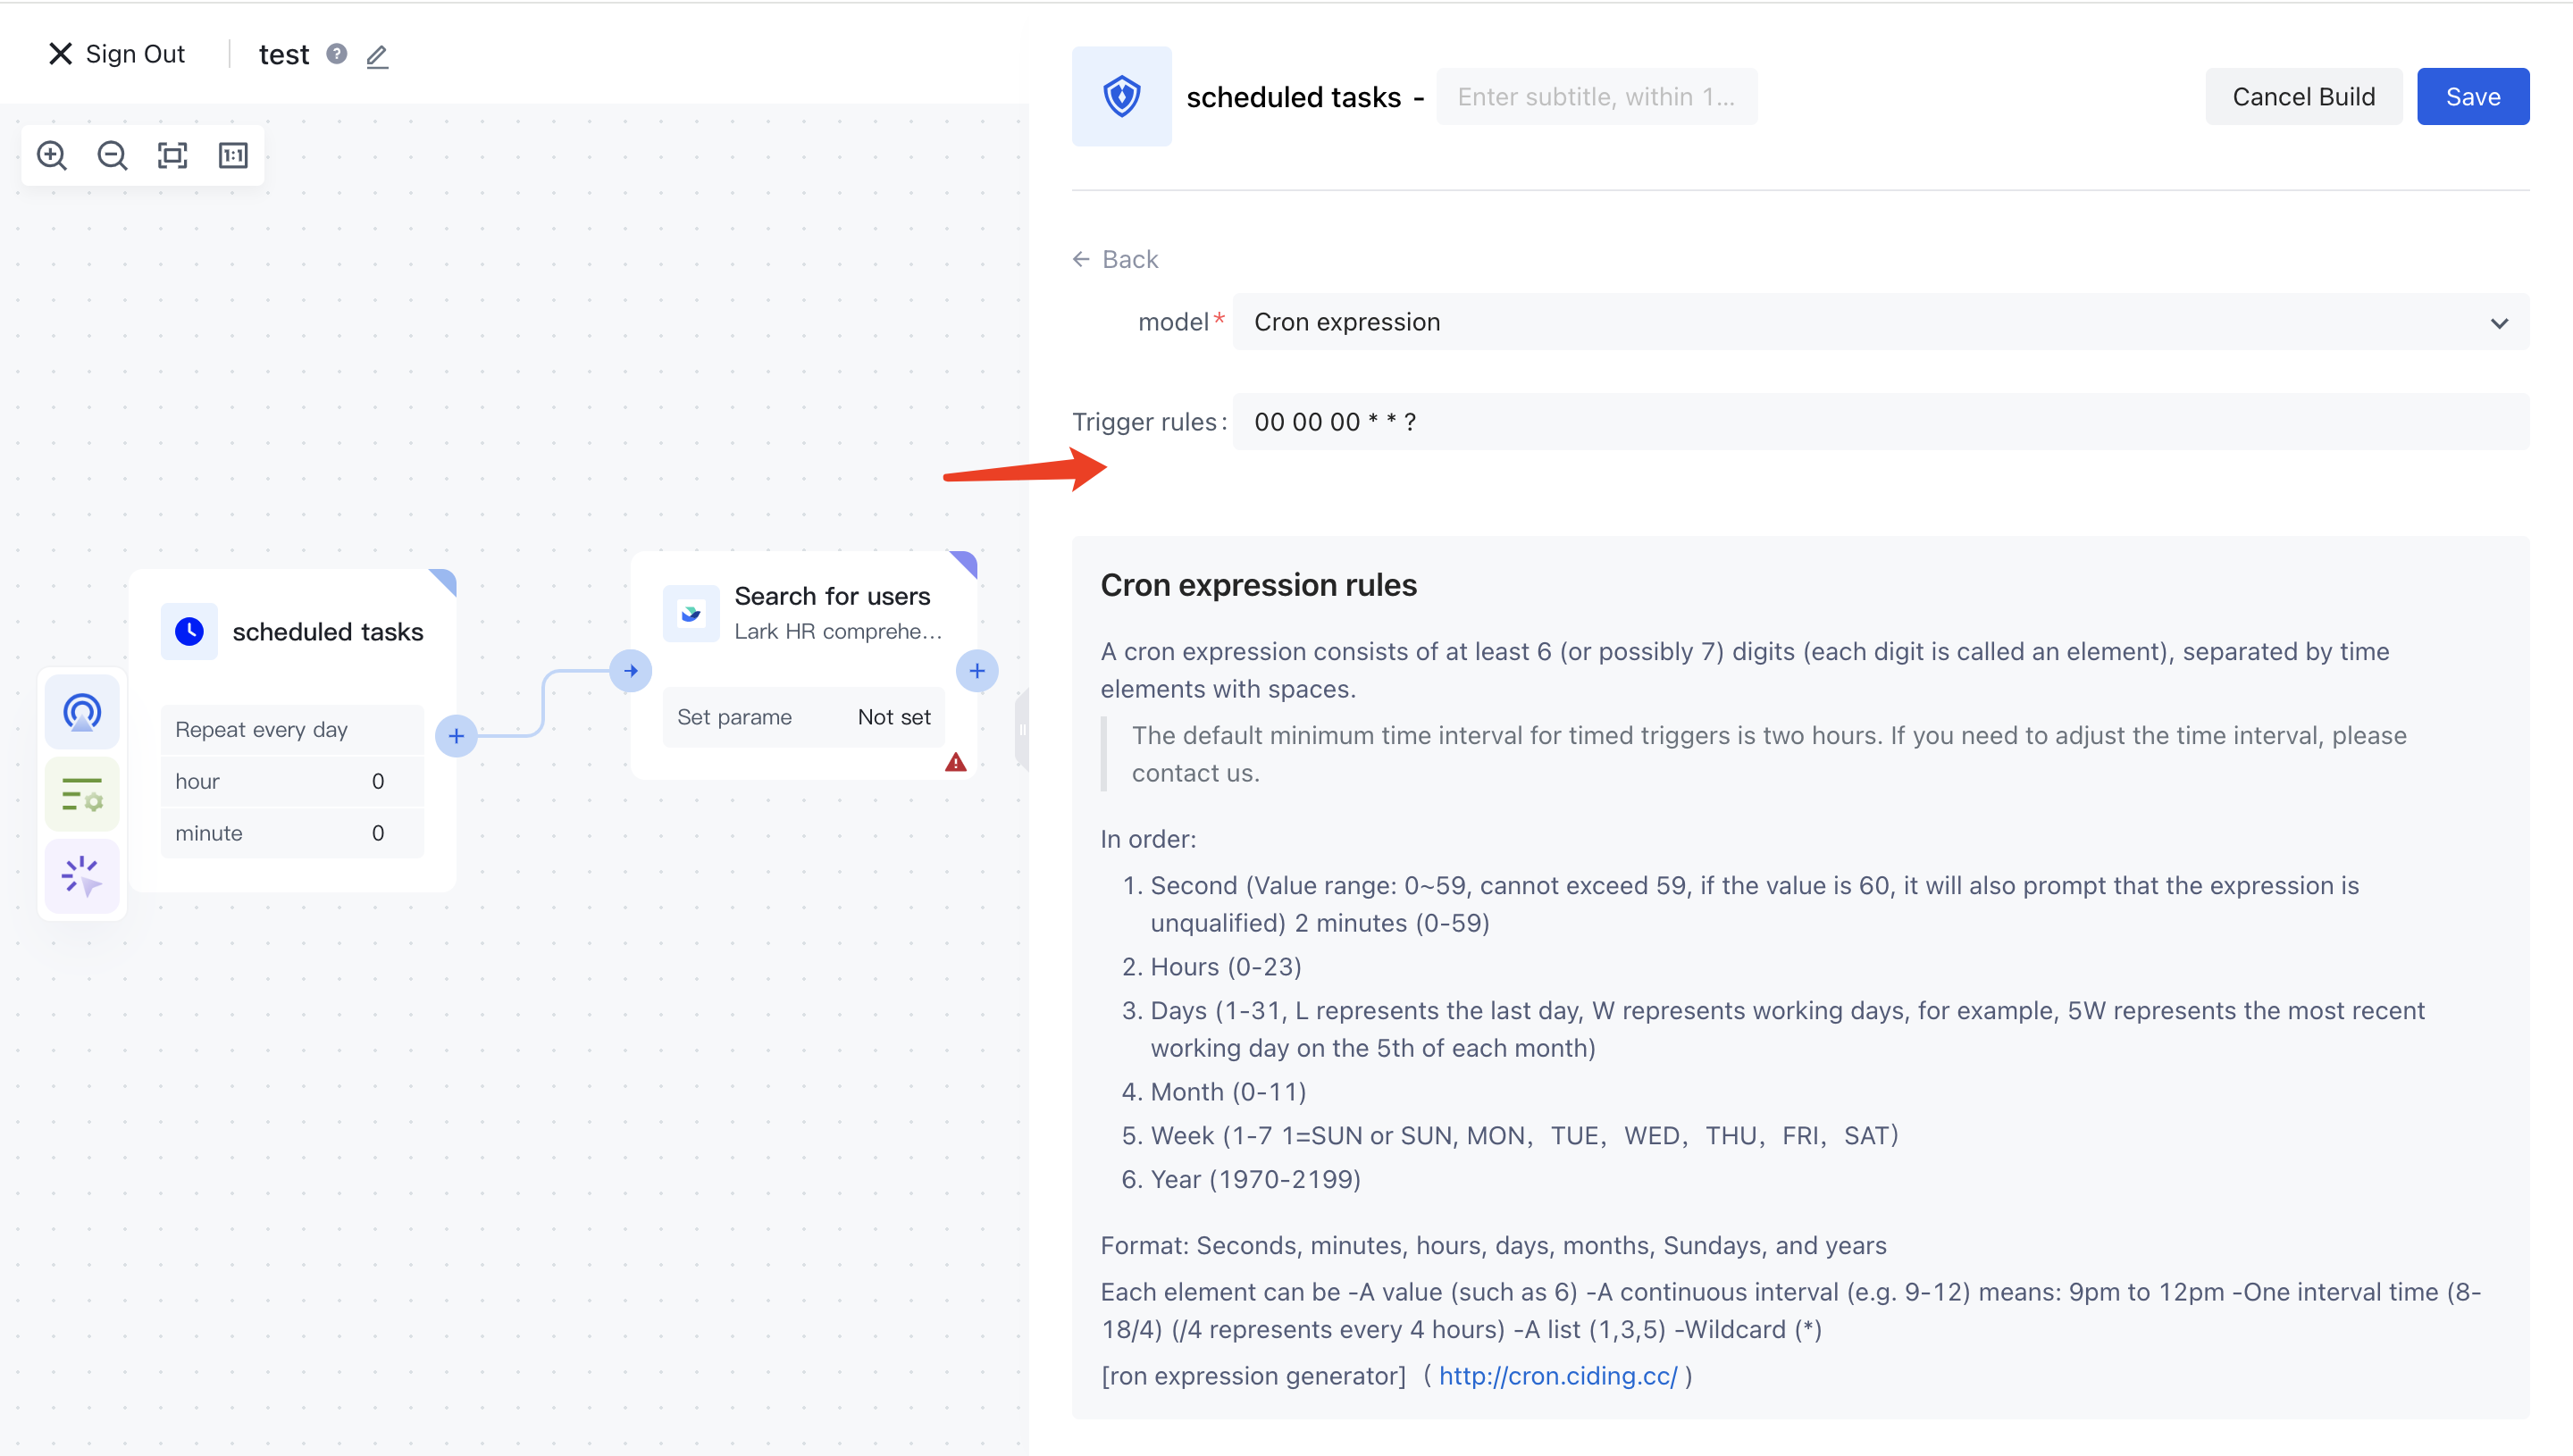Select the purple click-action sidebar icon
2573x1456 pixels.
click(x=82, y=877)
